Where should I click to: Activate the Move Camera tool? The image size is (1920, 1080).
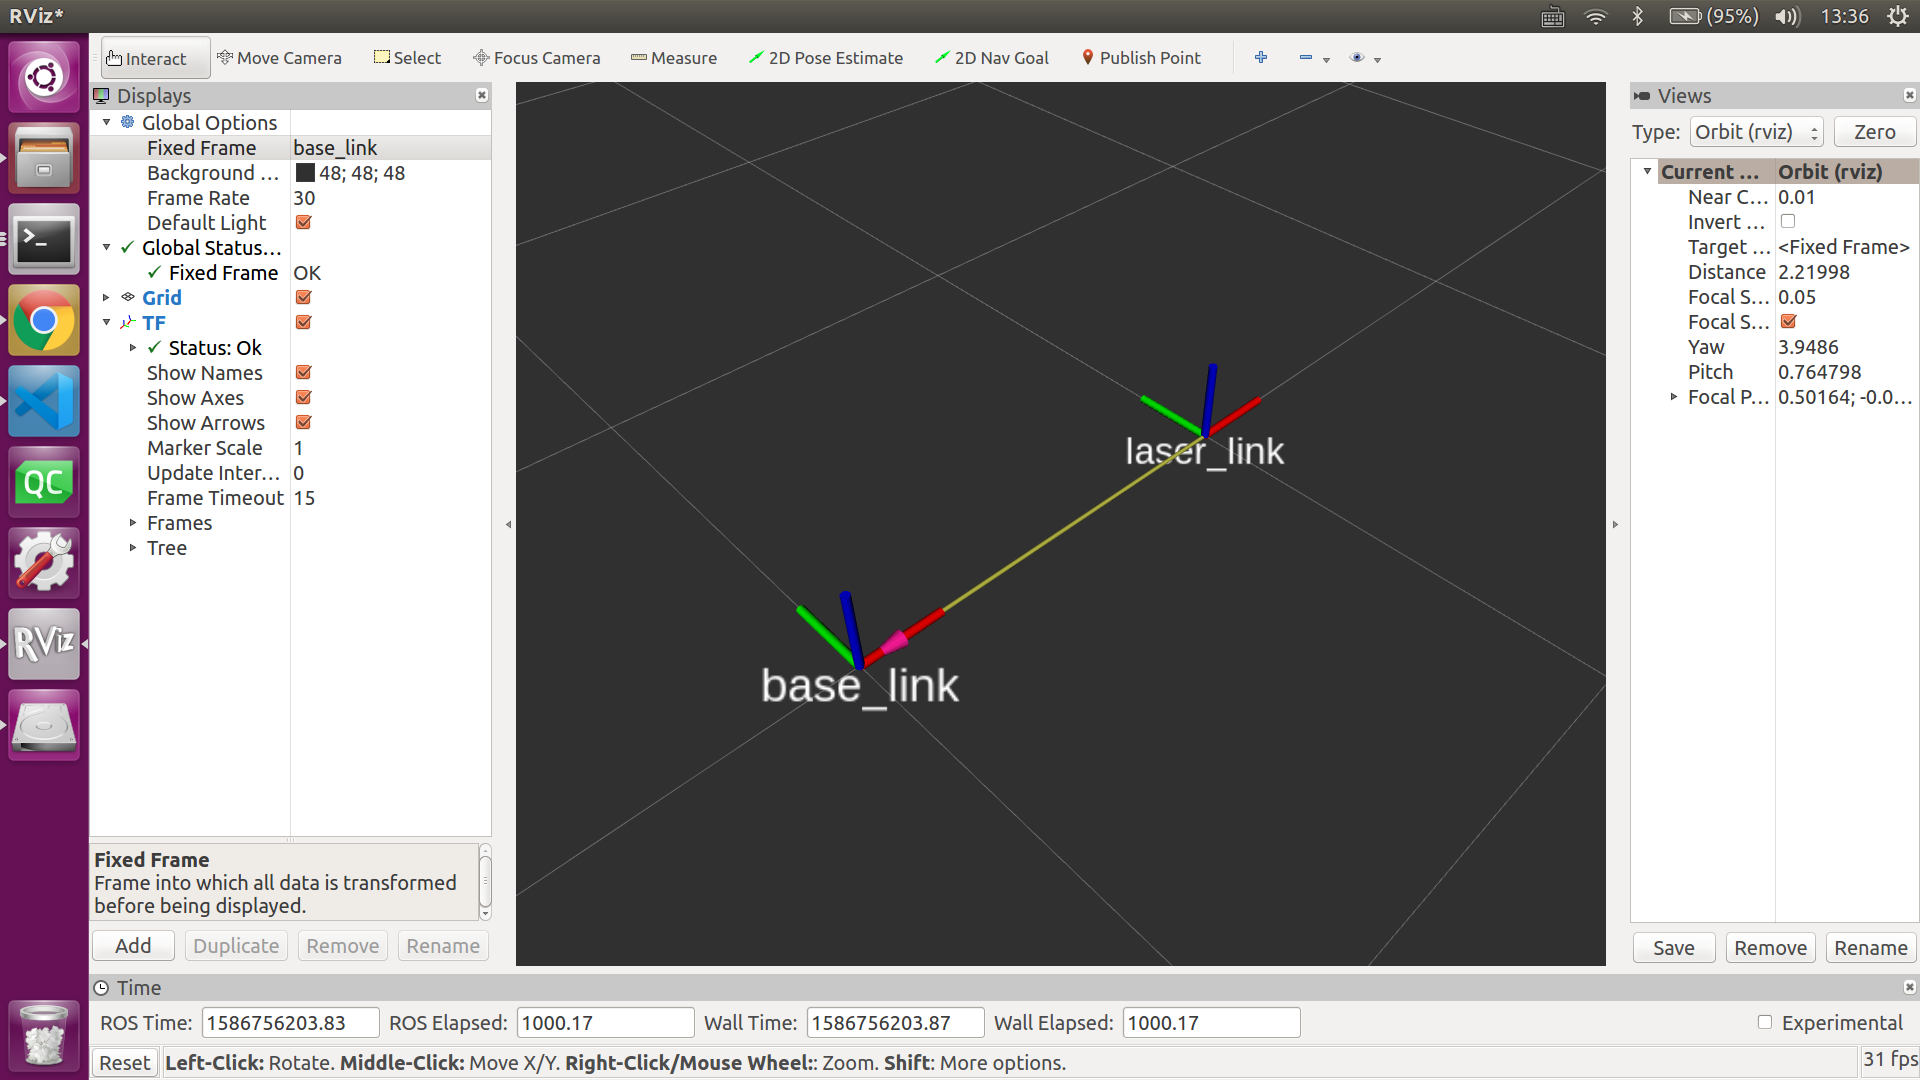coord(279,58)
